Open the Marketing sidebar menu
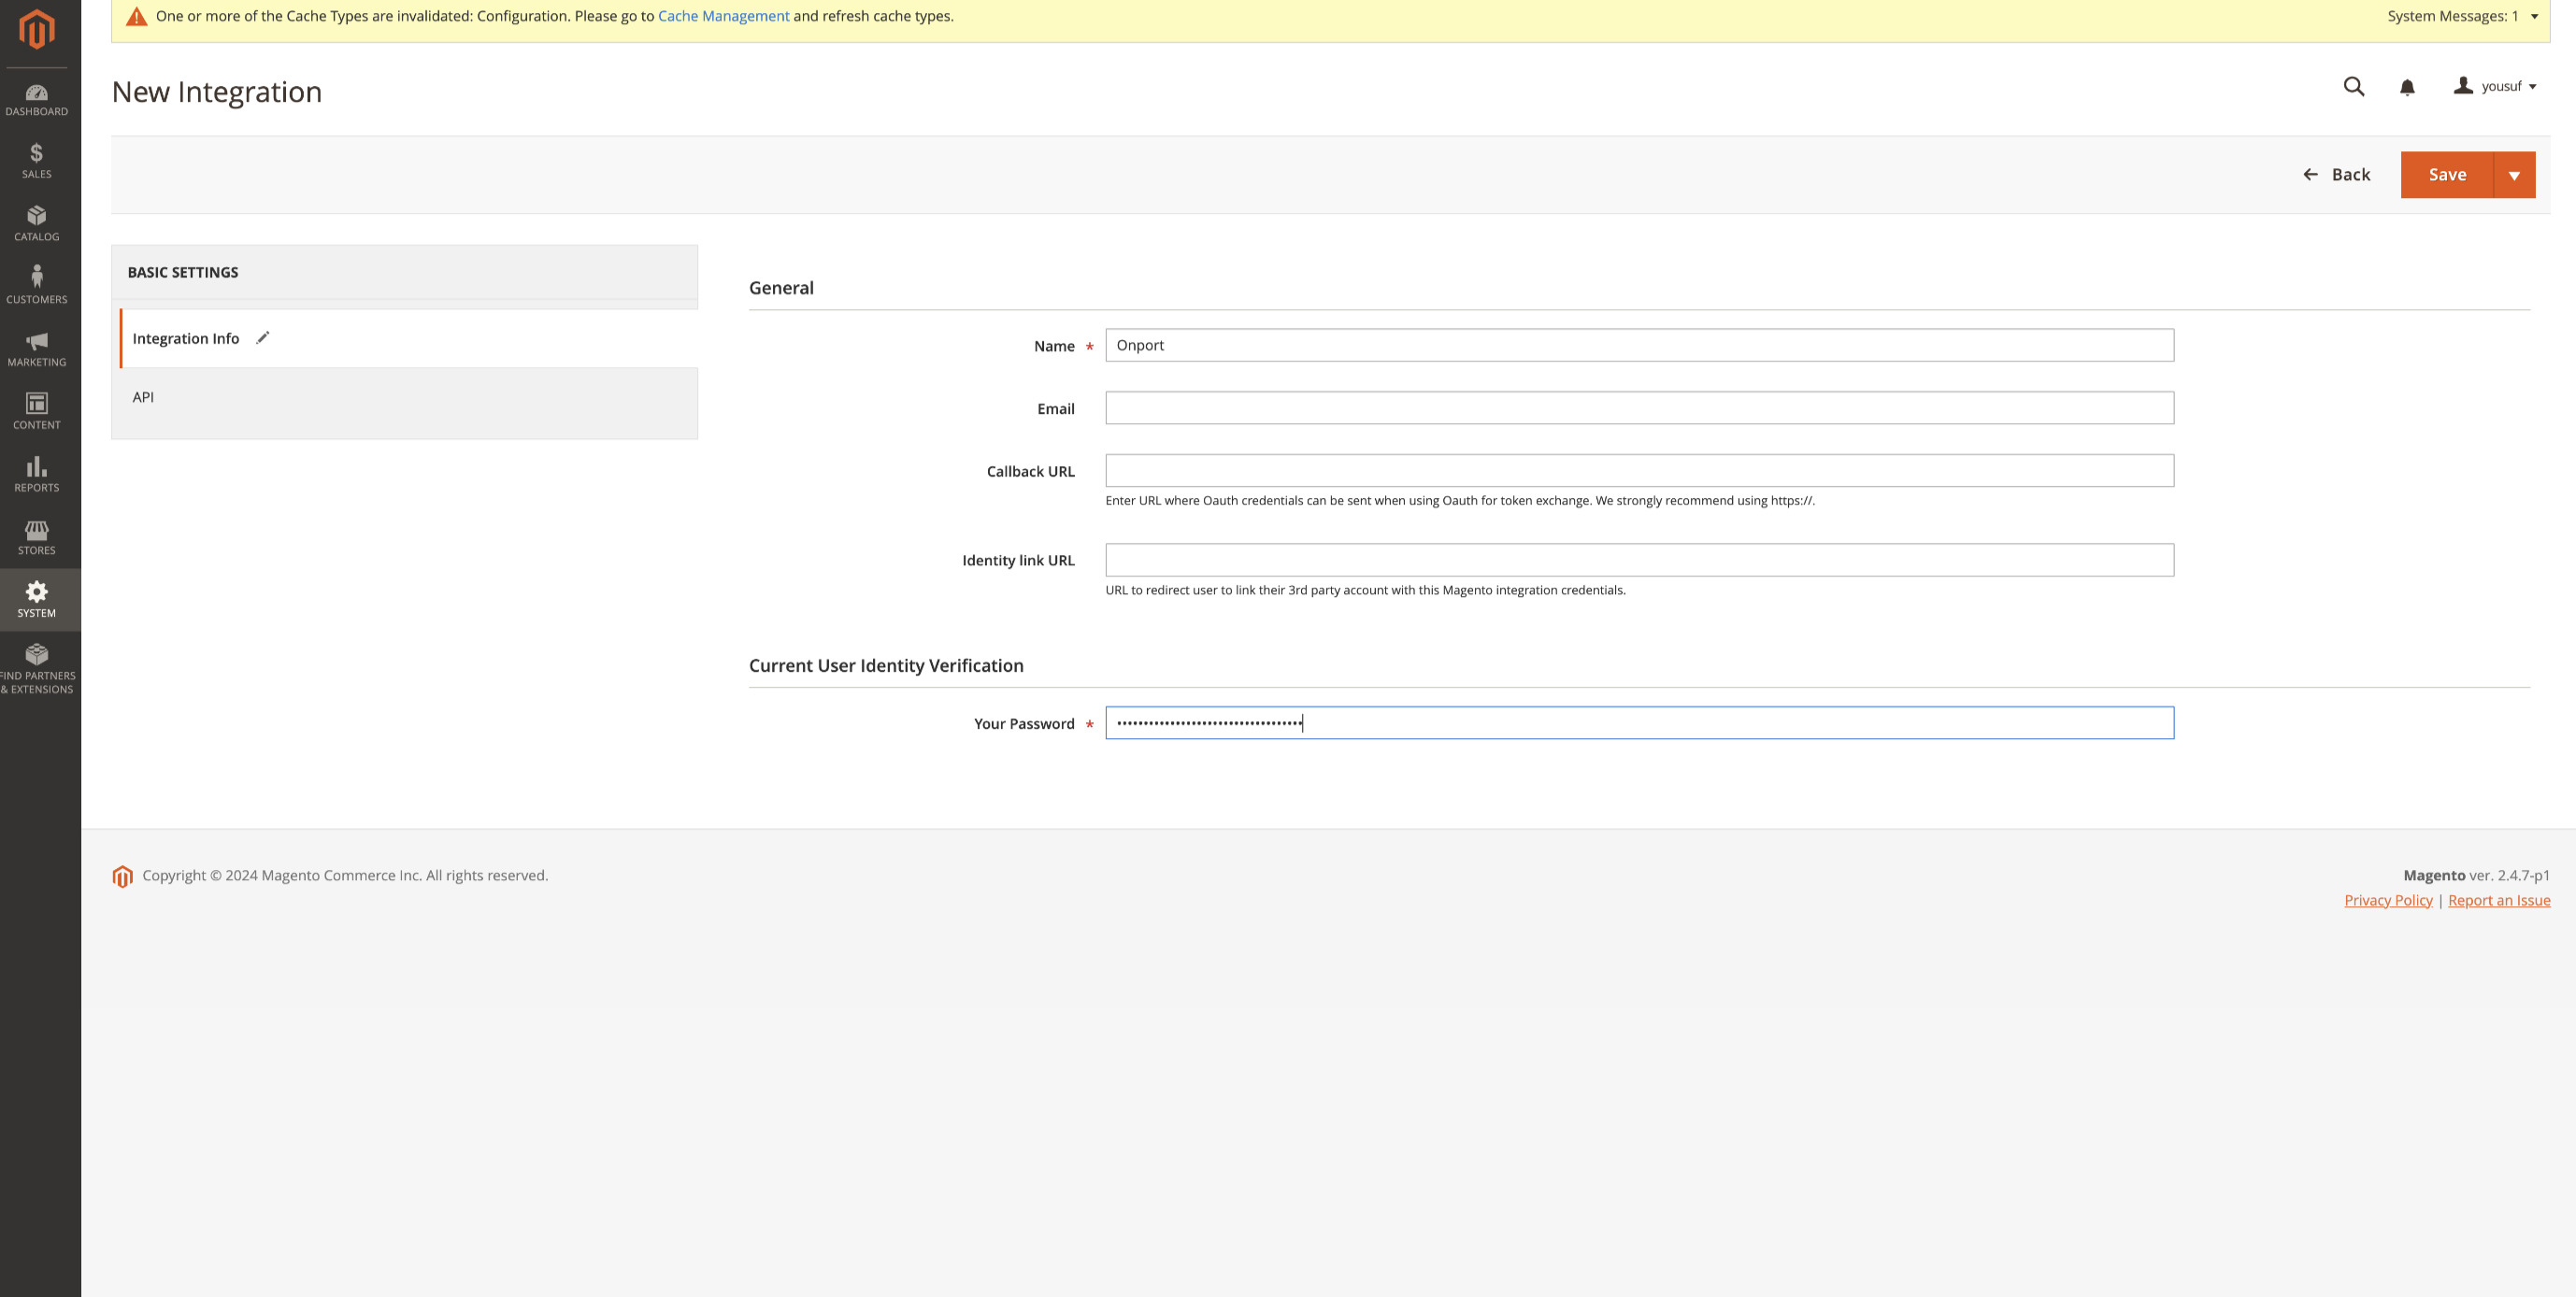 pyautogui.click(x=37, y=349)
